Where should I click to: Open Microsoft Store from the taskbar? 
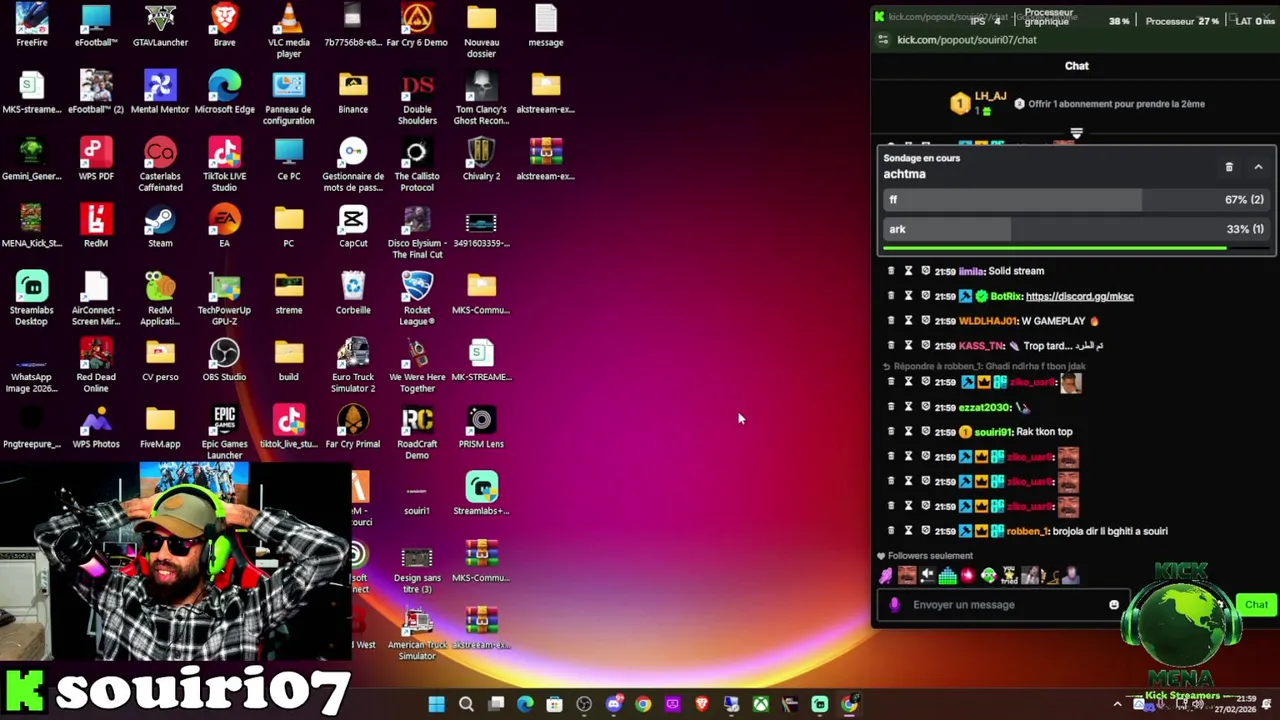555,704
